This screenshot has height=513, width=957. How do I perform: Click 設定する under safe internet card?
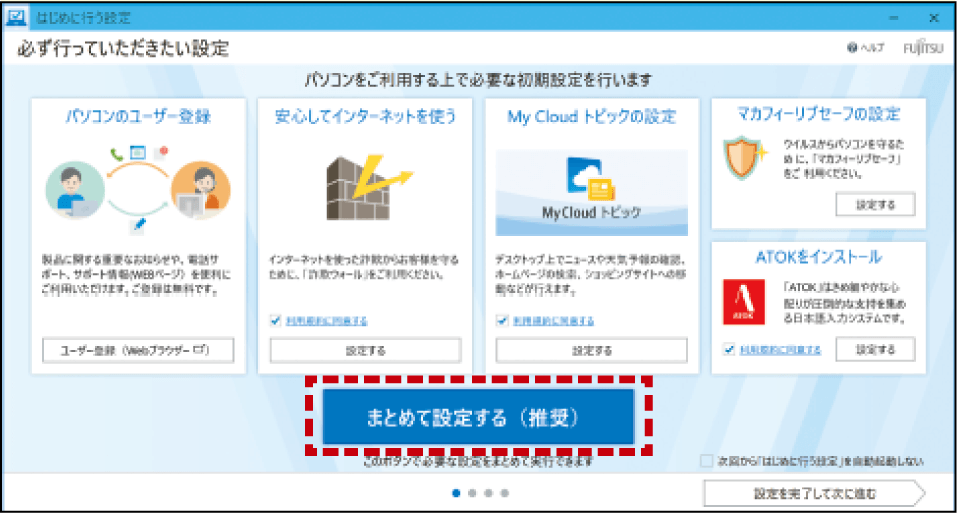click(365, 350)
